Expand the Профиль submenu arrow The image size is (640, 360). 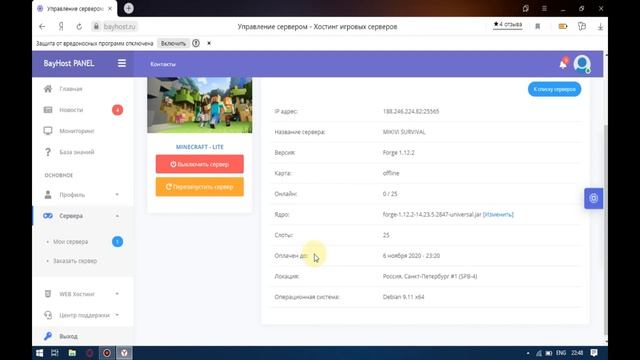[x=117, y=195]
